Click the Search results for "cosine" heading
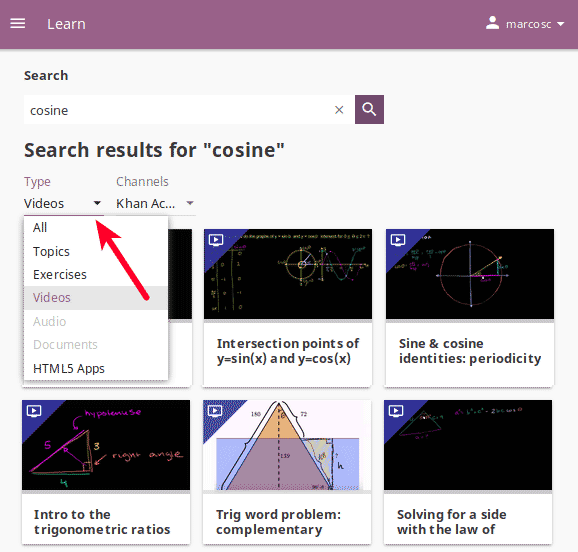Viewport: 578px width, 552px height. (154, 150)
